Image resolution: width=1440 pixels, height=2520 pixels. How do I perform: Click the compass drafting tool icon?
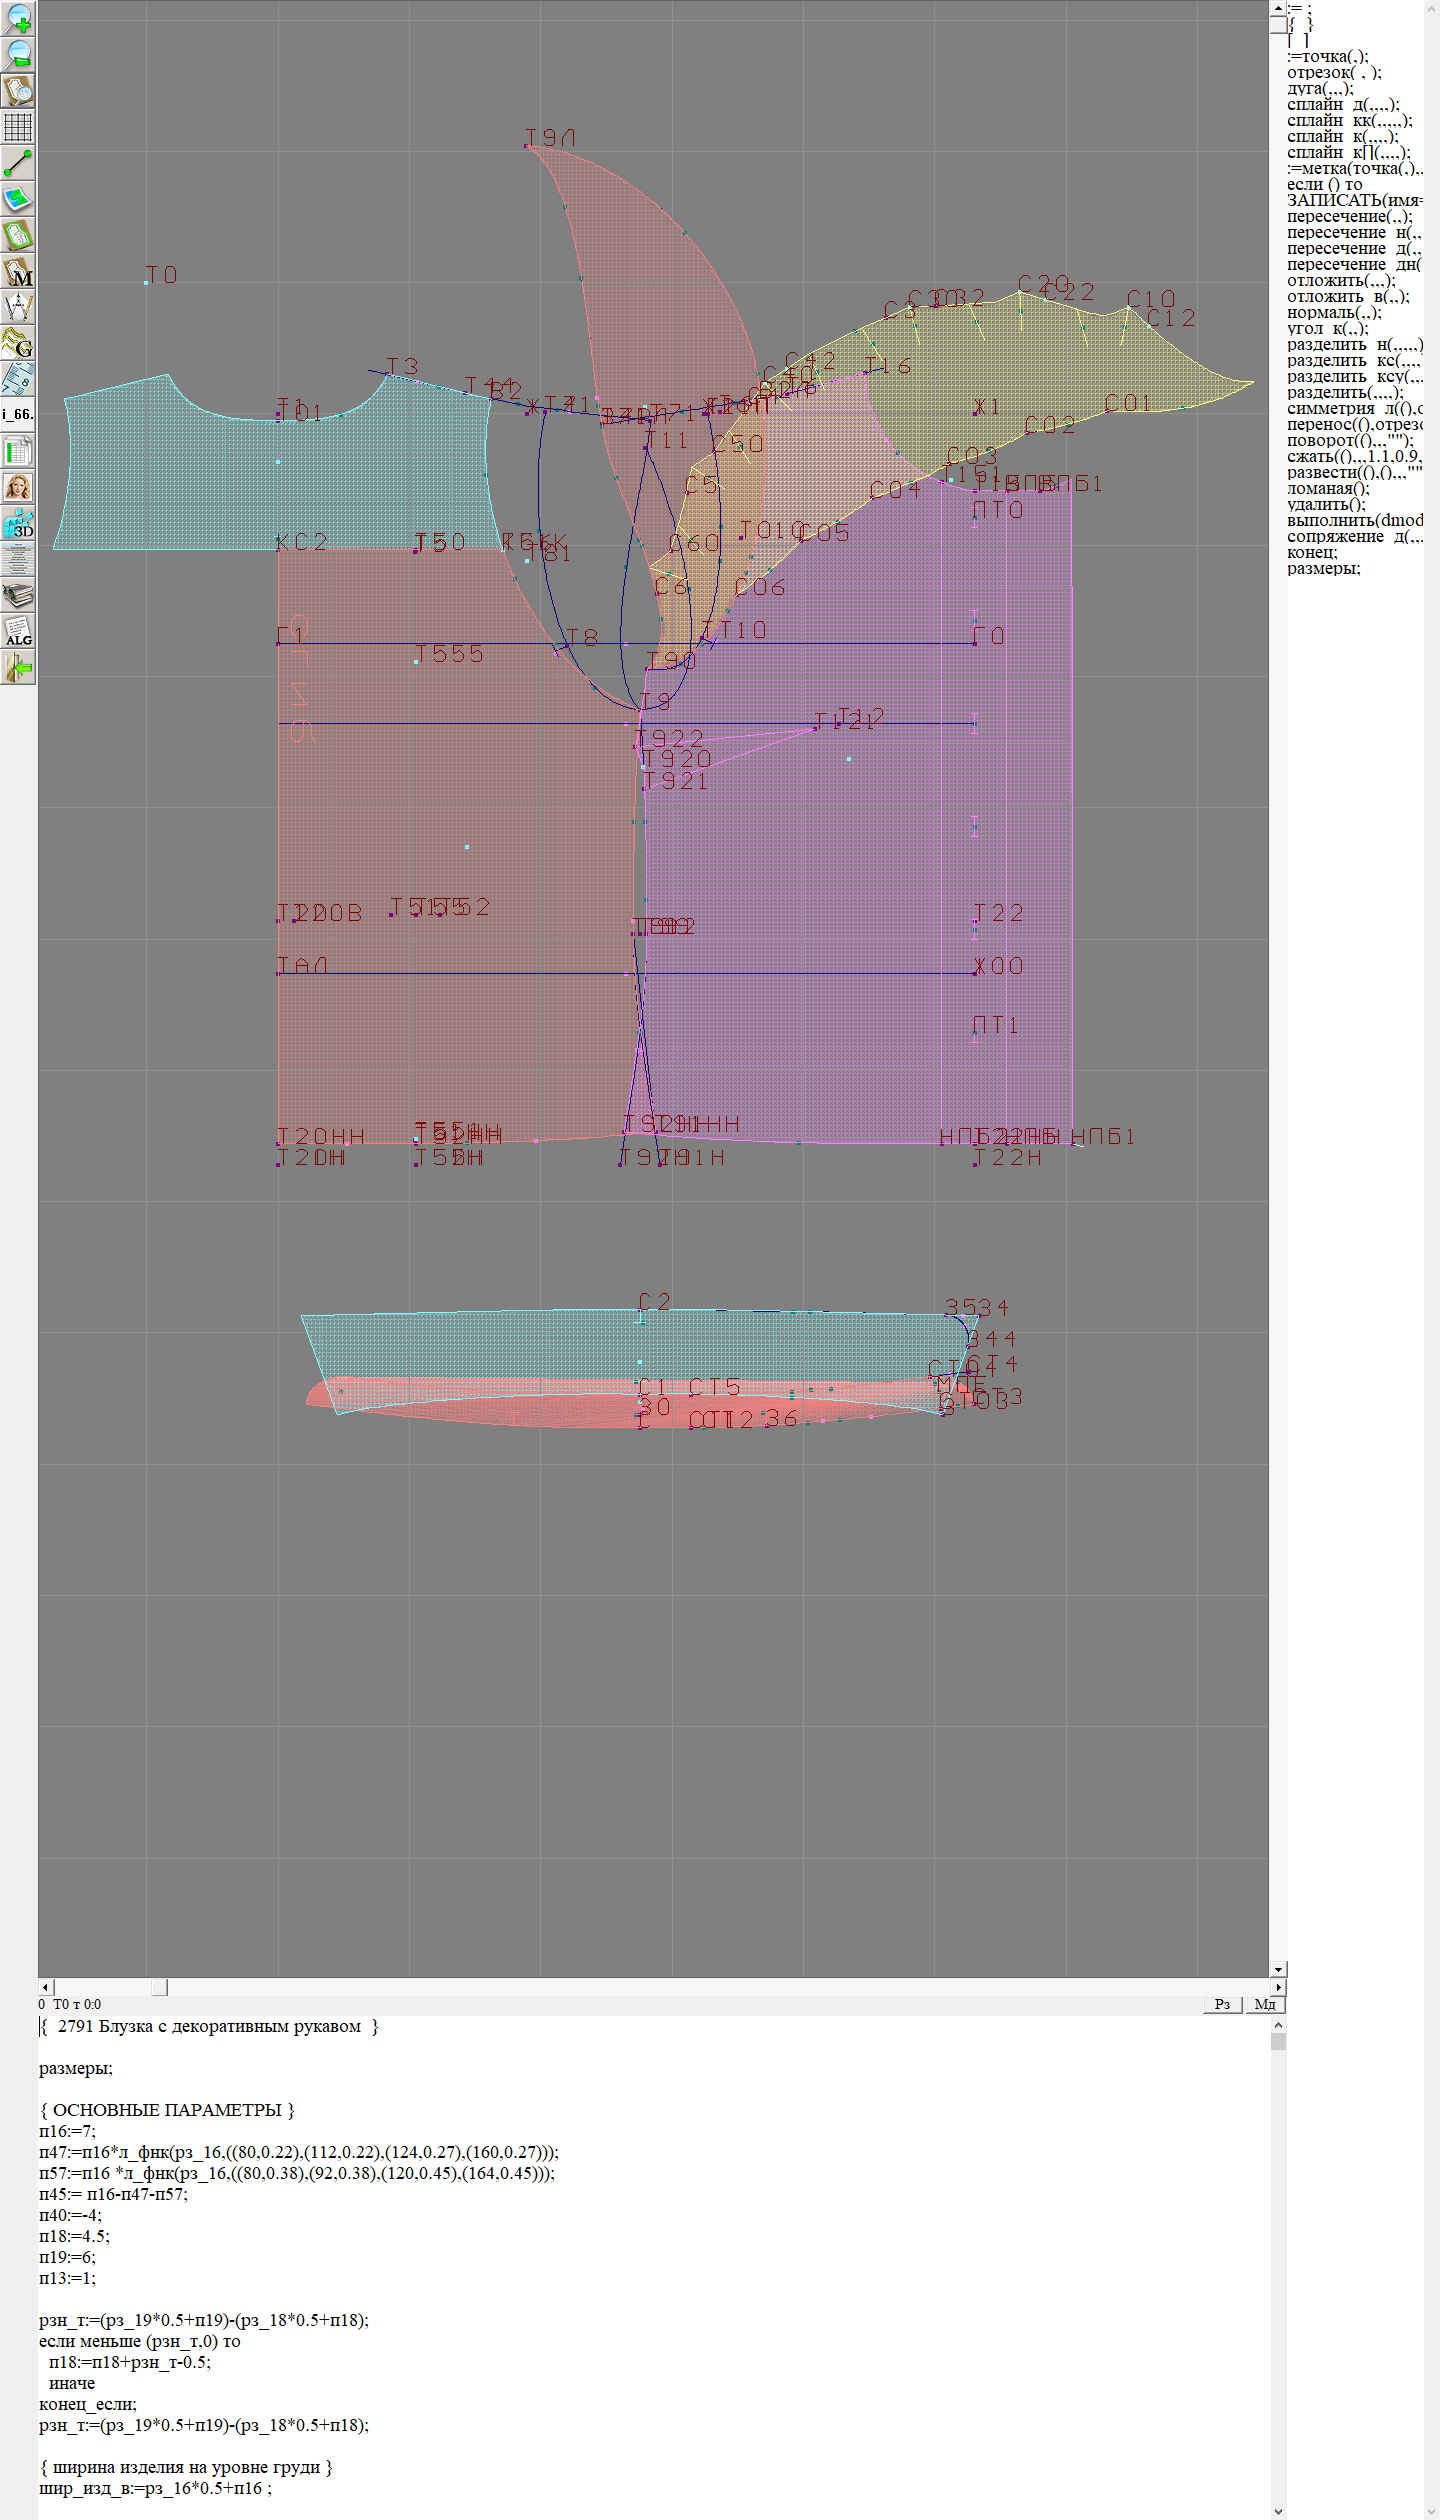[18, 307]
